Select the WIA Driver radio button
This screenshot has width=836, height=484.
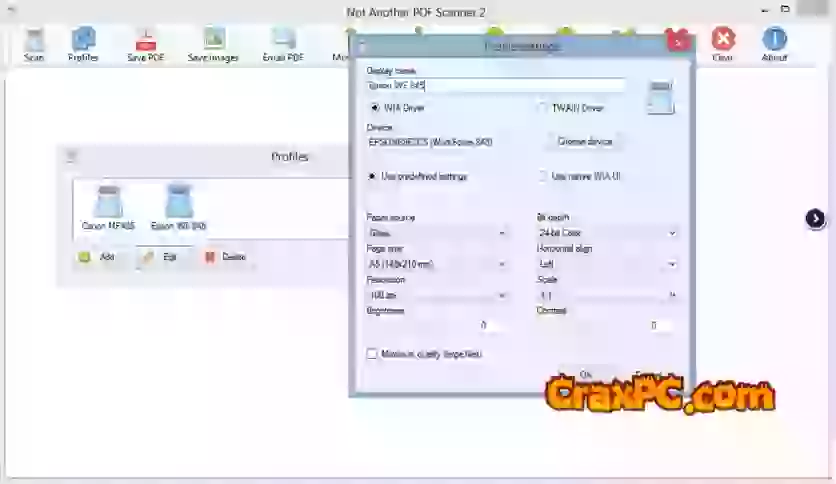[375, 108]
